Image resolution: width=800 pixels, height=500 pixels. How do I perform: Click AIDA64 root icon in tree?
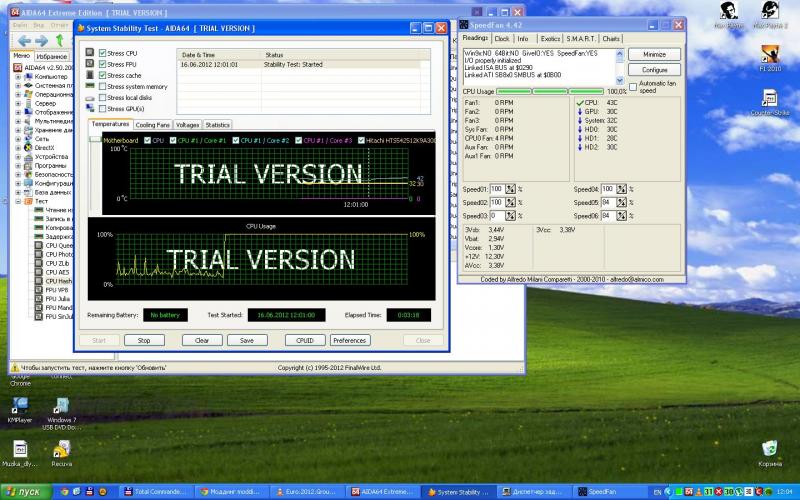(18, 67)
